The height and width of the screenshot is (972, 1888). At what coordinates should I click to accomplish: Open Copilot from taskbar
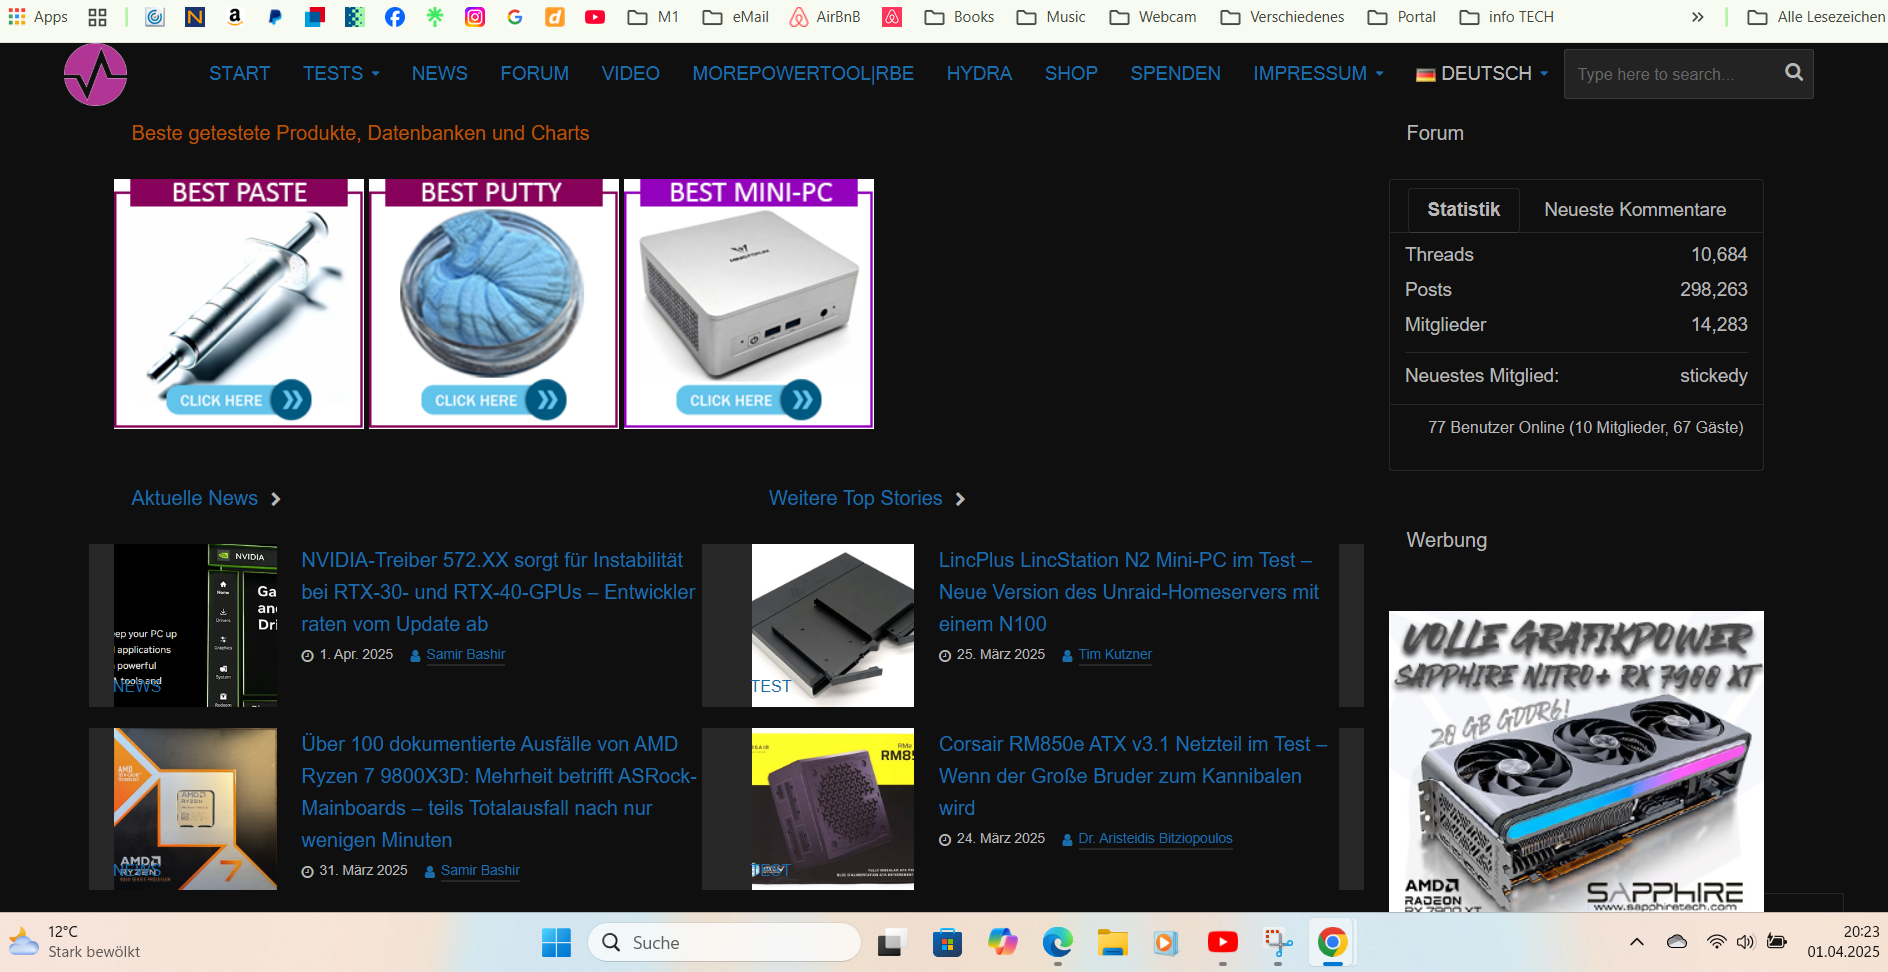coord(1002,942)
